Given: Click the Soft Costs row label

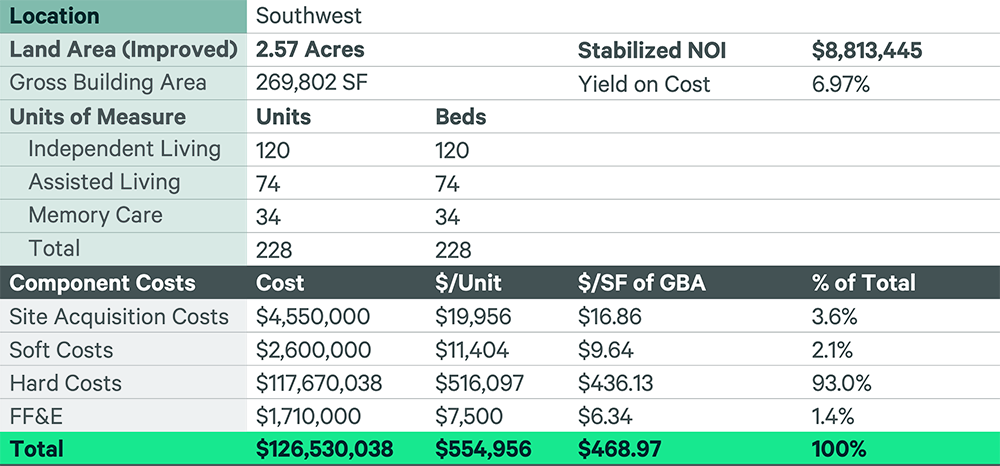Looking at the screenshot, I should coord(61,350).
